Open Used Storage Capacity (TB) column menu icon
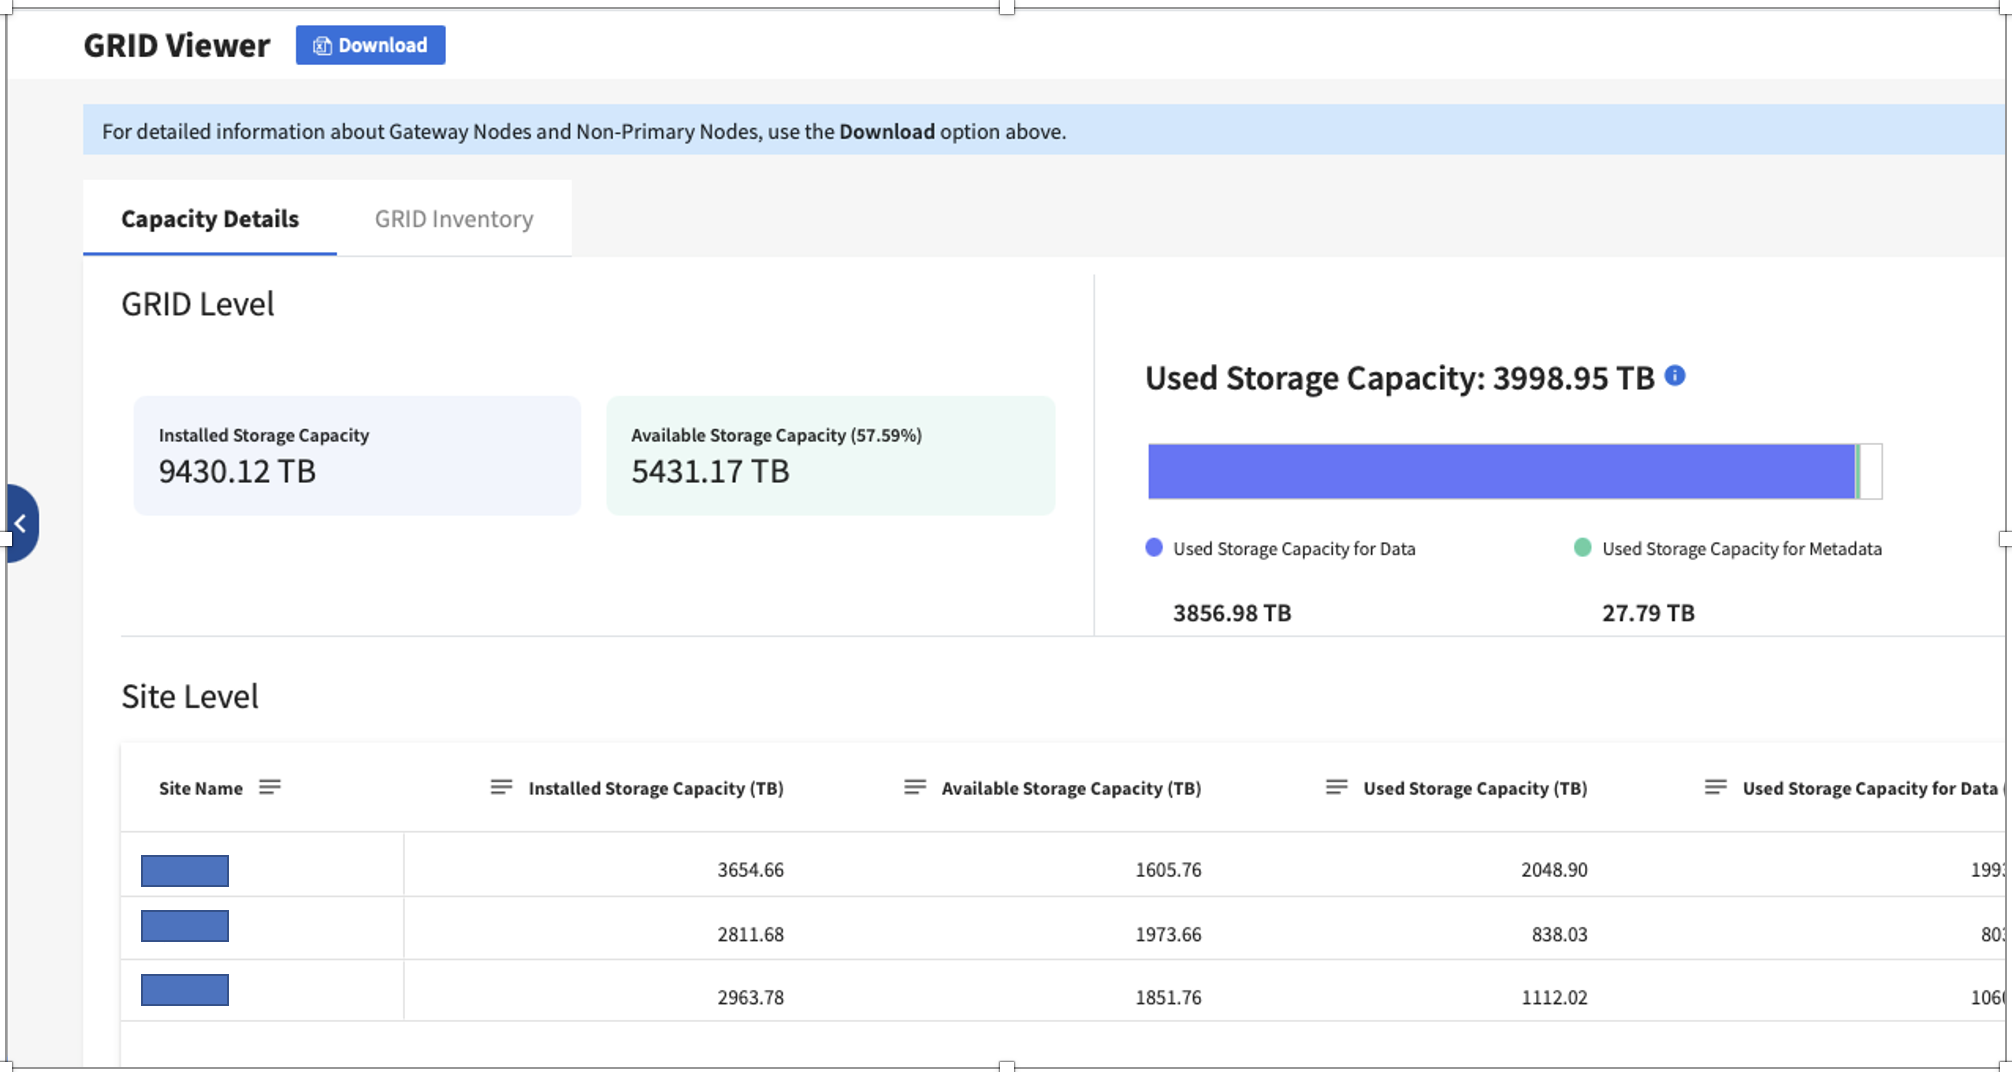The image size is (2012, 1072). [1336, 787]
